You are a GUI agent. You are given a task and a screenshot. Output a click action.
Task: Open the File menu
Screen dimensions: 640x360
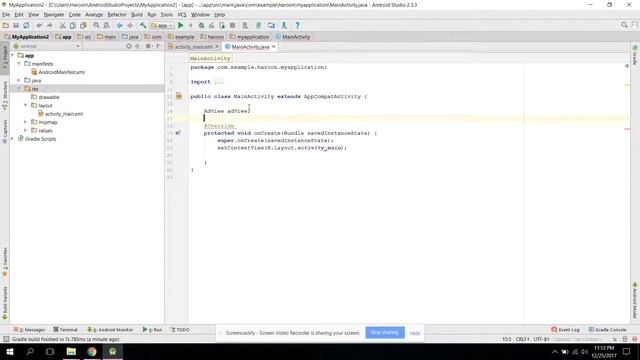(6, 15)
